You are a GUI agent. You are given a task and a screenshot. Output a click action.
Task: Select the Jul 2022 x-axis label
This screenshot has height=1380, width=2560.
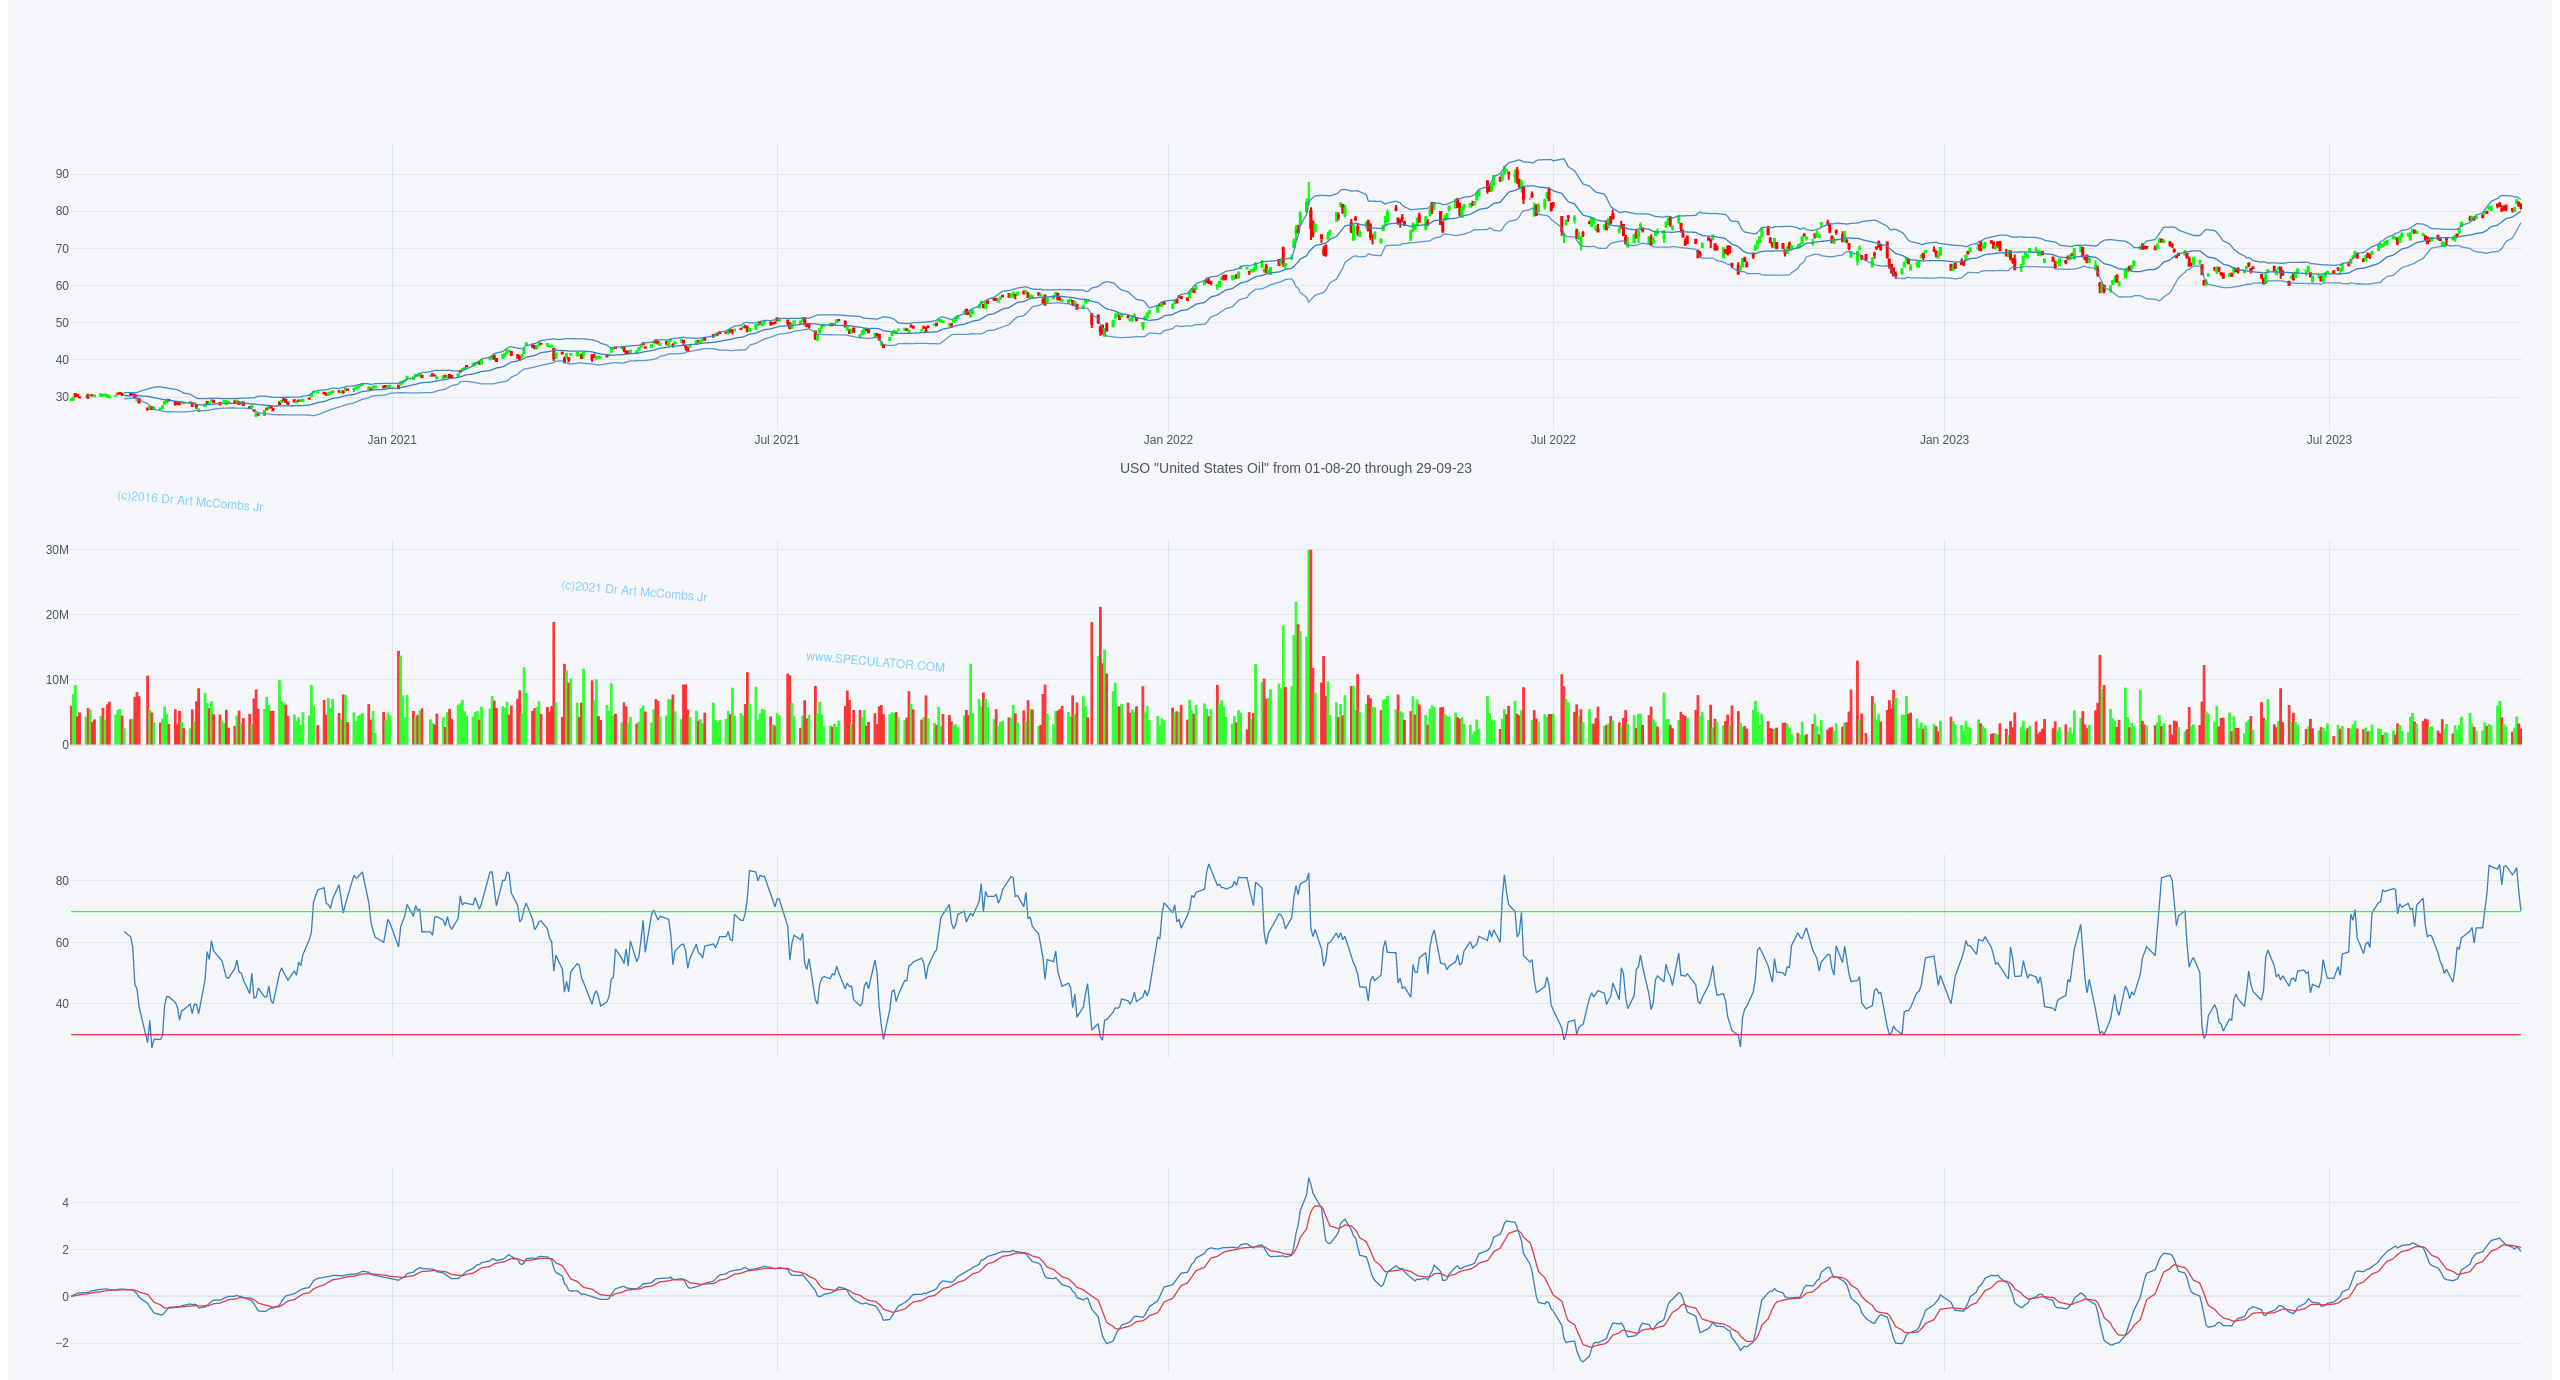(x=1553, y=440)
